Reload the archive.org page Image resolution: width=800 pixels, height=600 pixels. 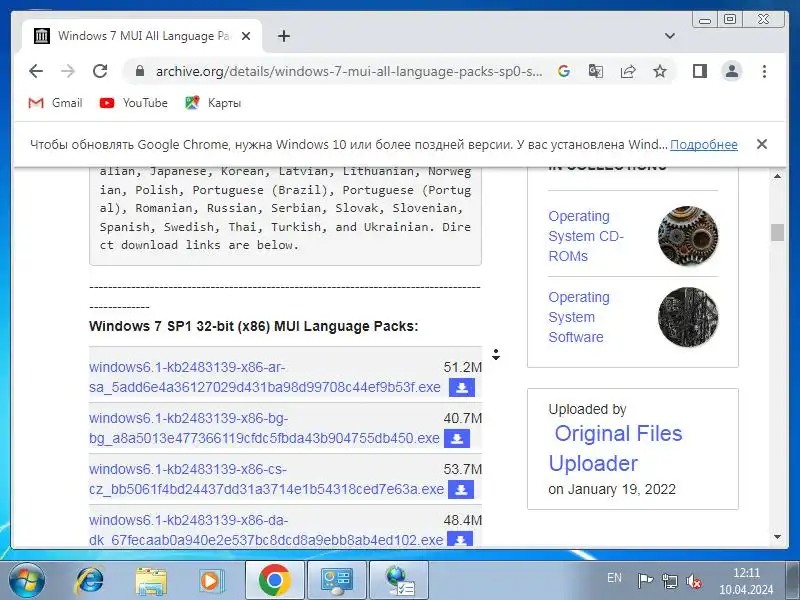[x=100, y=71]
